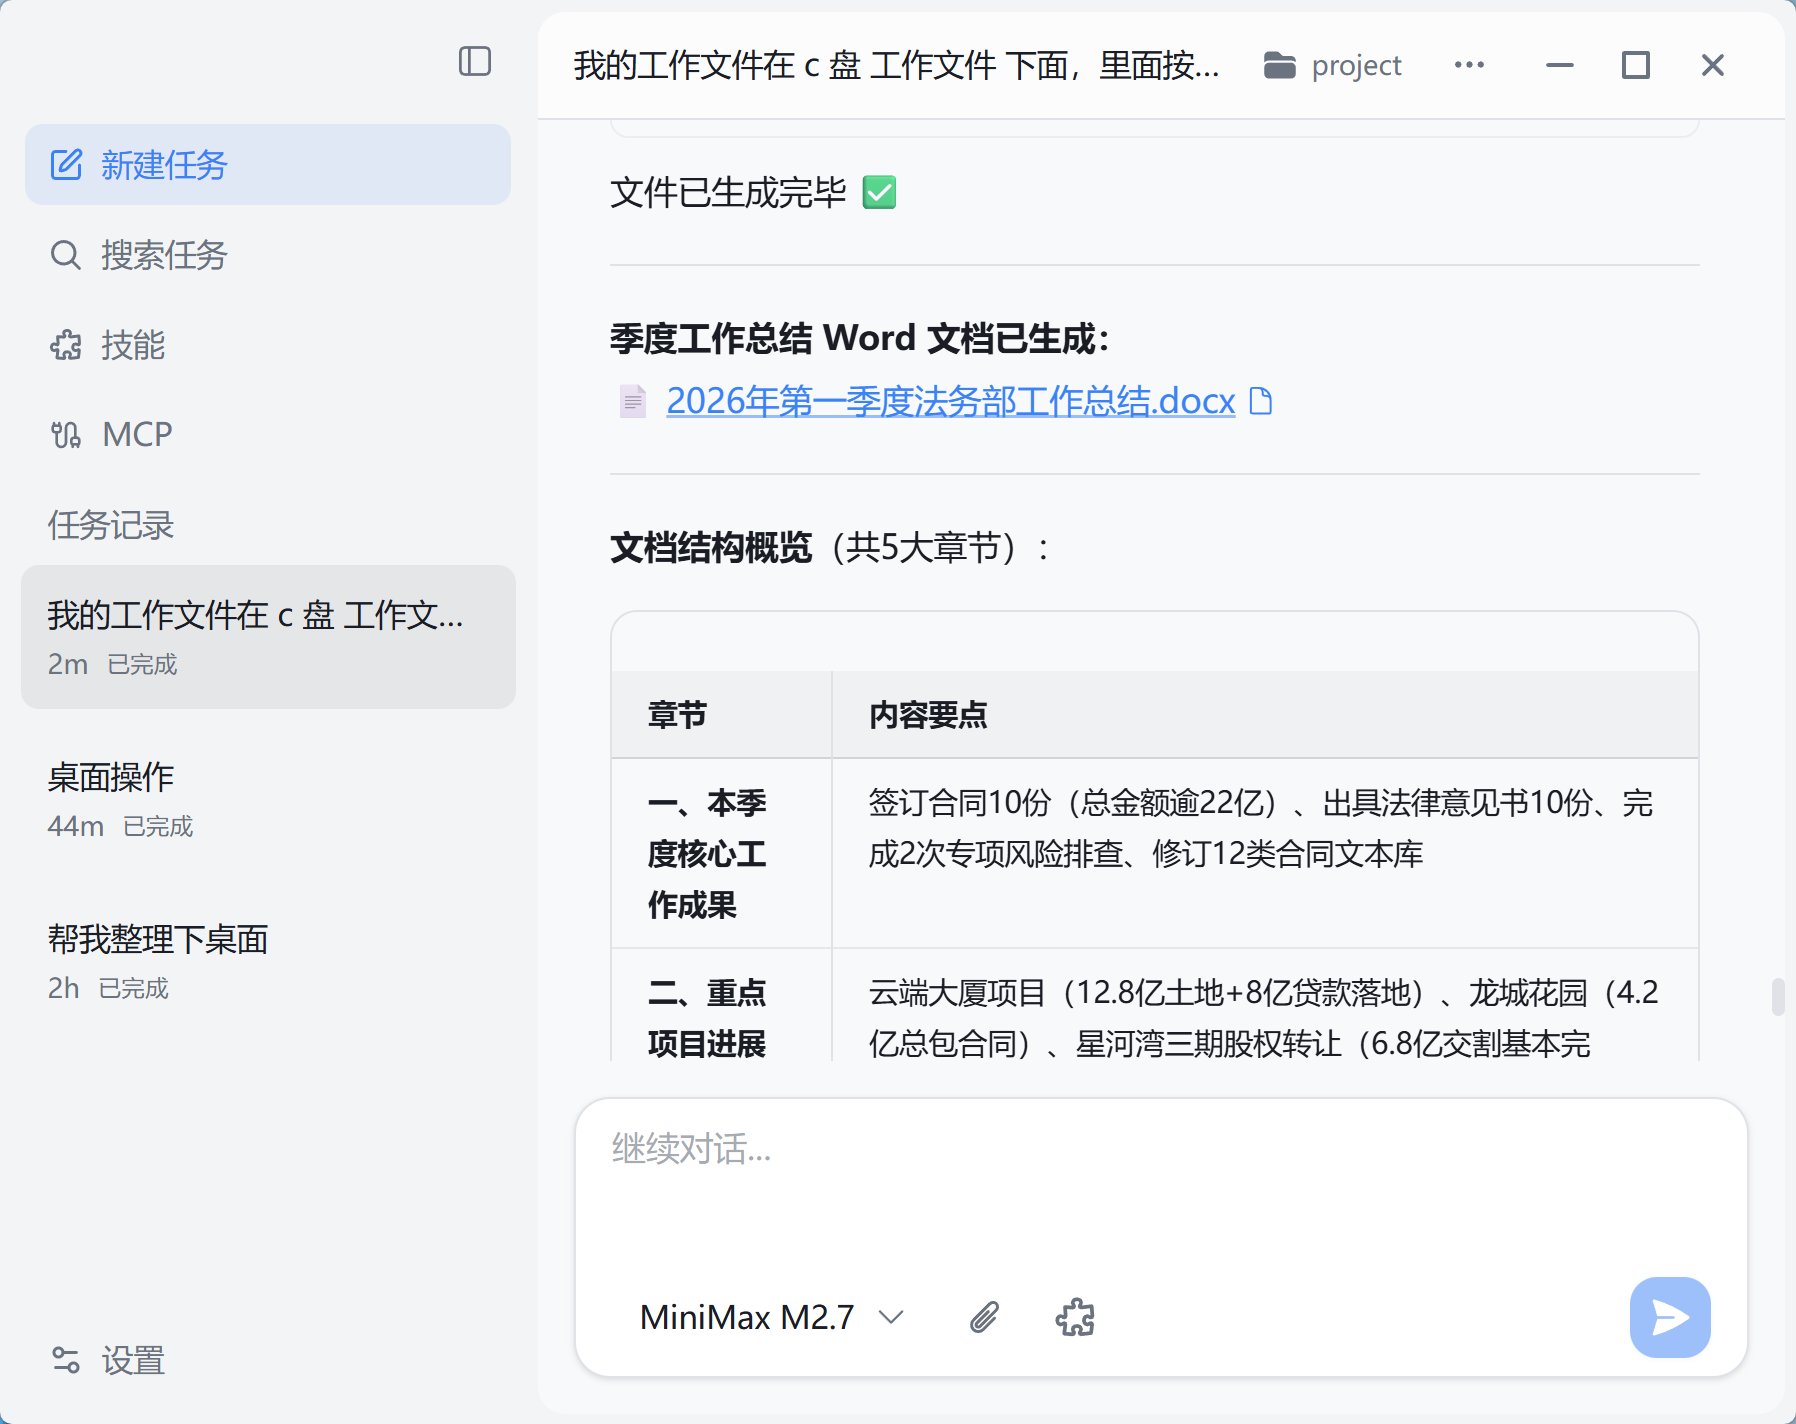Screen dimensions: 1796x1424
Task: Click the 新建任务 pencil icon
Action: tap(66, 165)
